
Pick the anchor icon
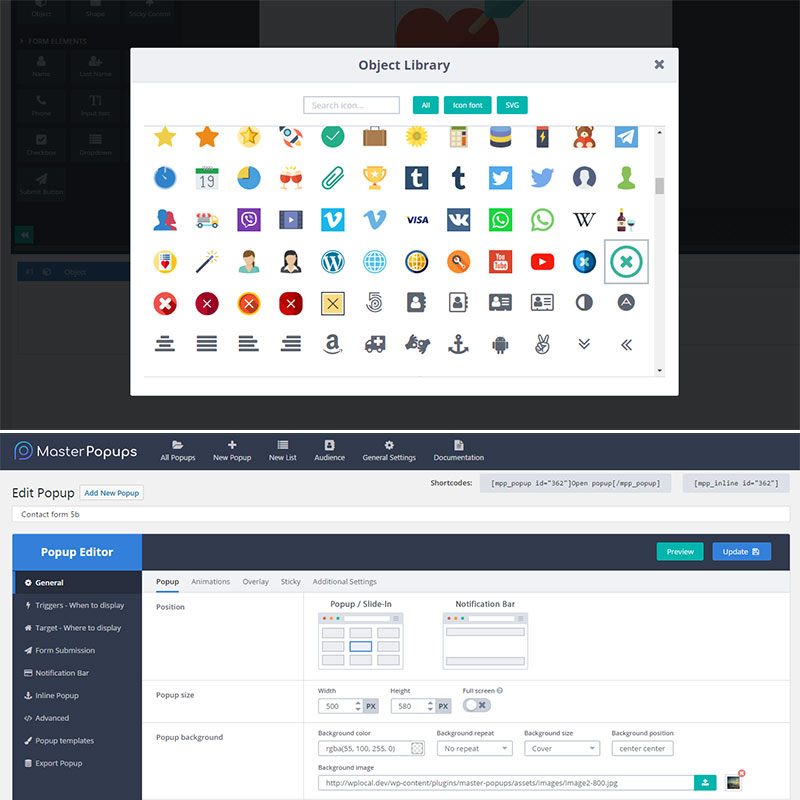point(458,344)
